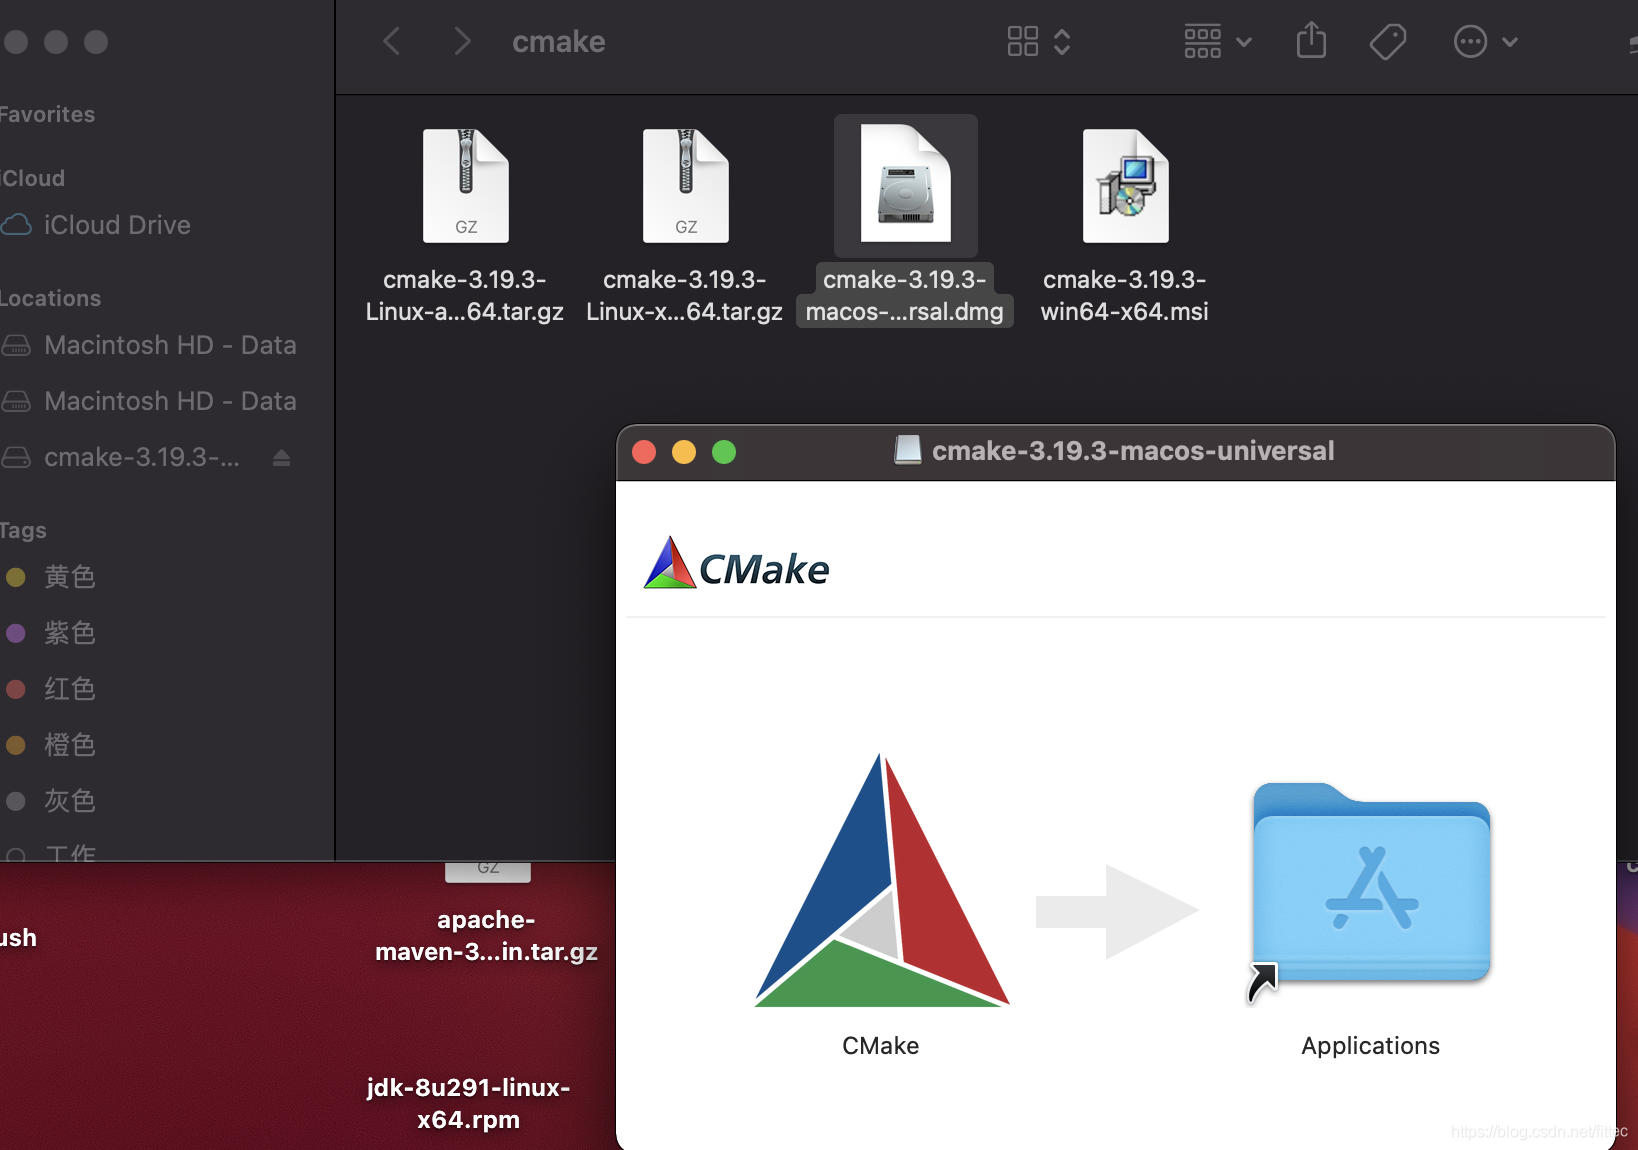Click the Applications label under folder
This screenshot has height=1150, width=1638.
1370,1046
